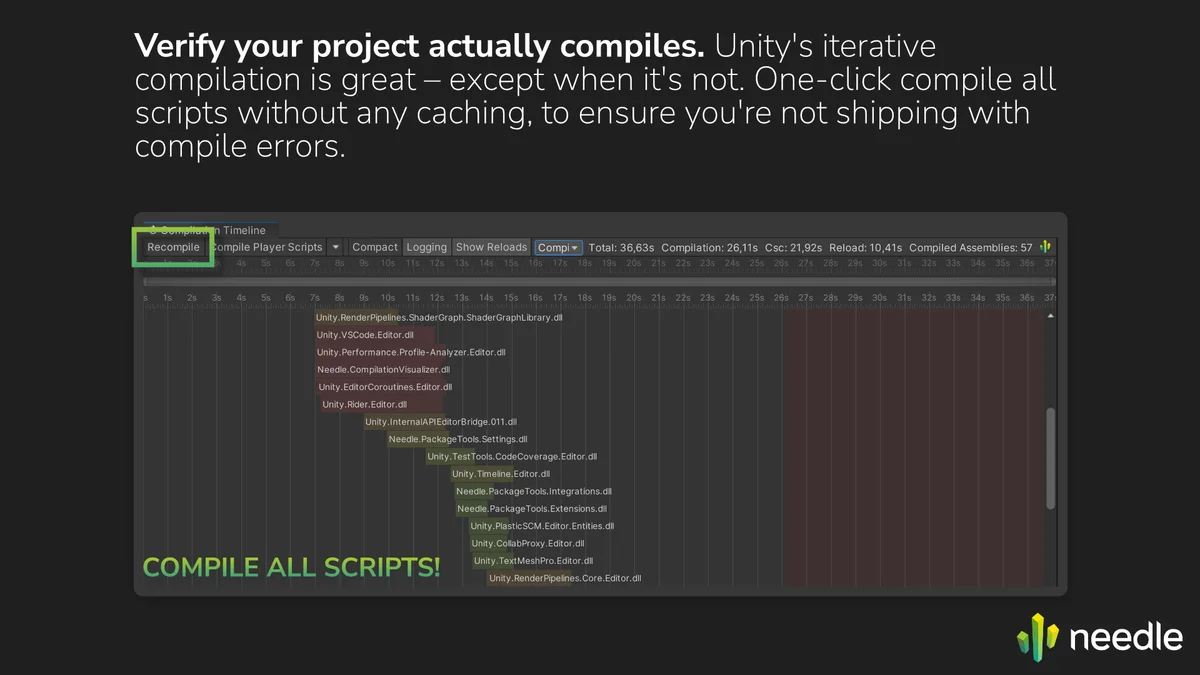Select the Unity.Rider.Editor.dll timeline bar
Viewport: 1200px width, 675px height.
click(x=364, y=405)
